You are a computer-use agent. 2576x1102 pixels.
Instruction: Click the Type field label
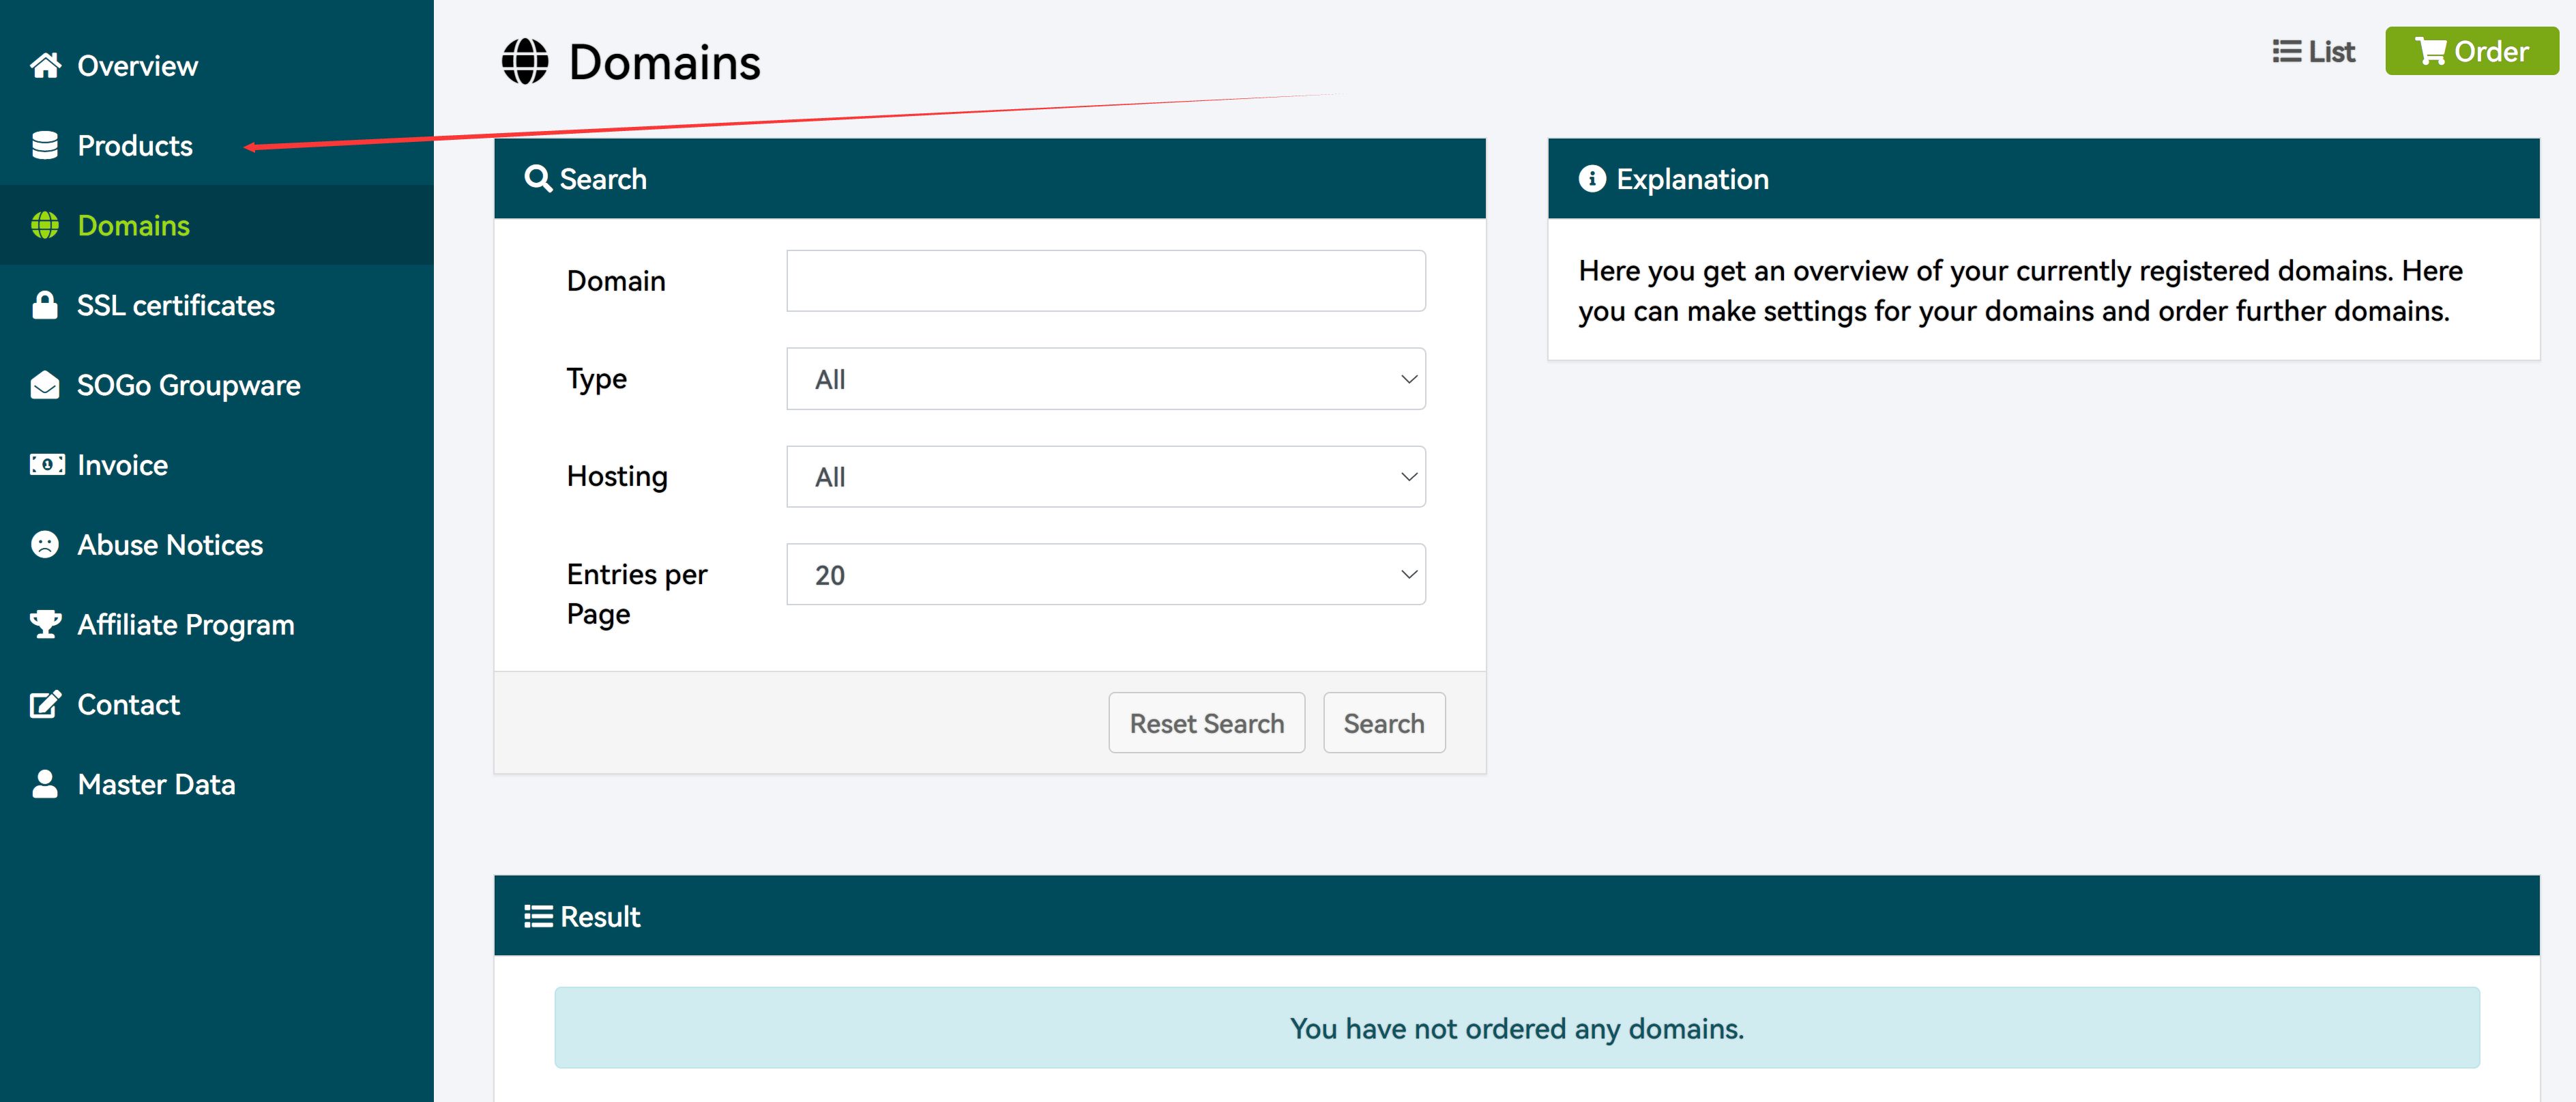(x=597, y=380)
